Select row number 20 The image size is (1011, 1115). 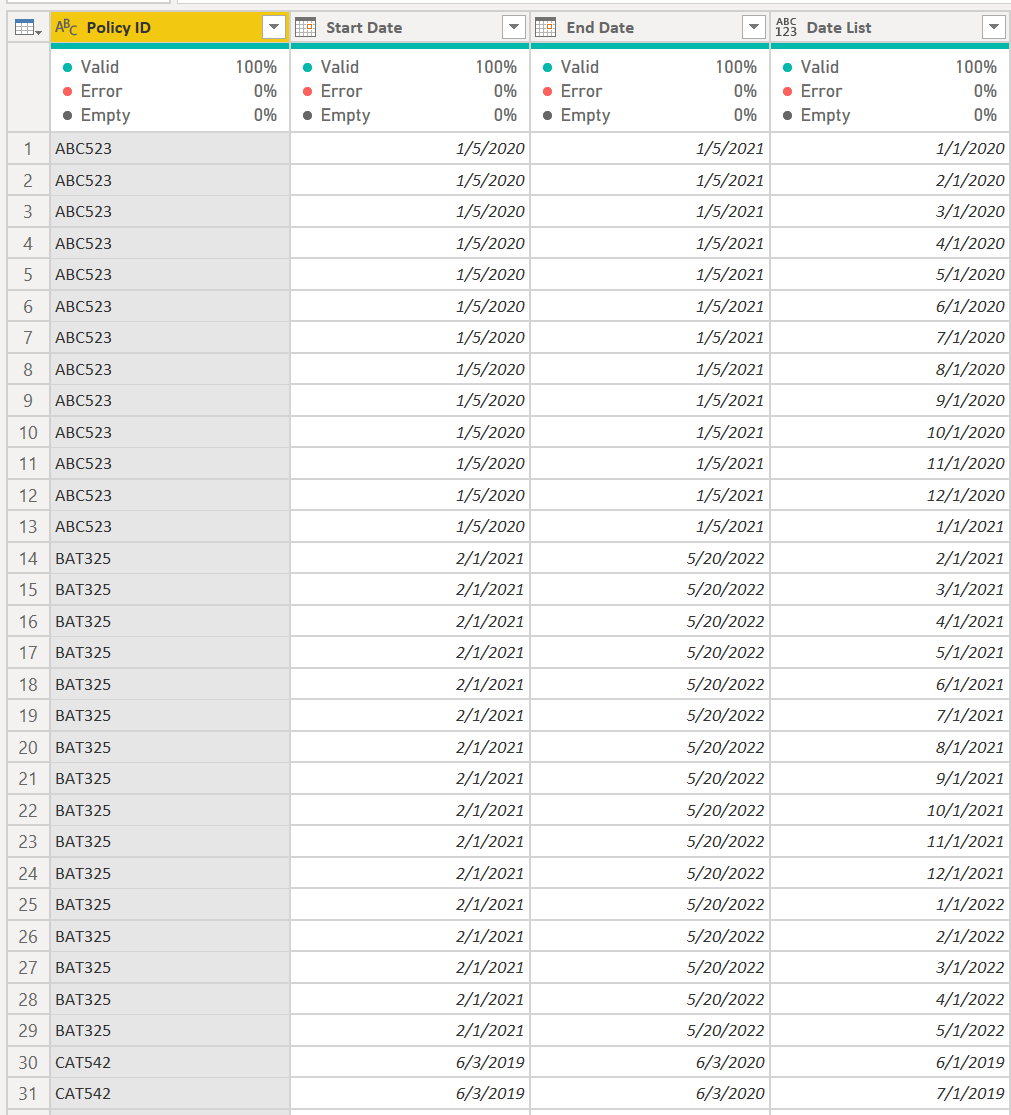coord(28,747)
